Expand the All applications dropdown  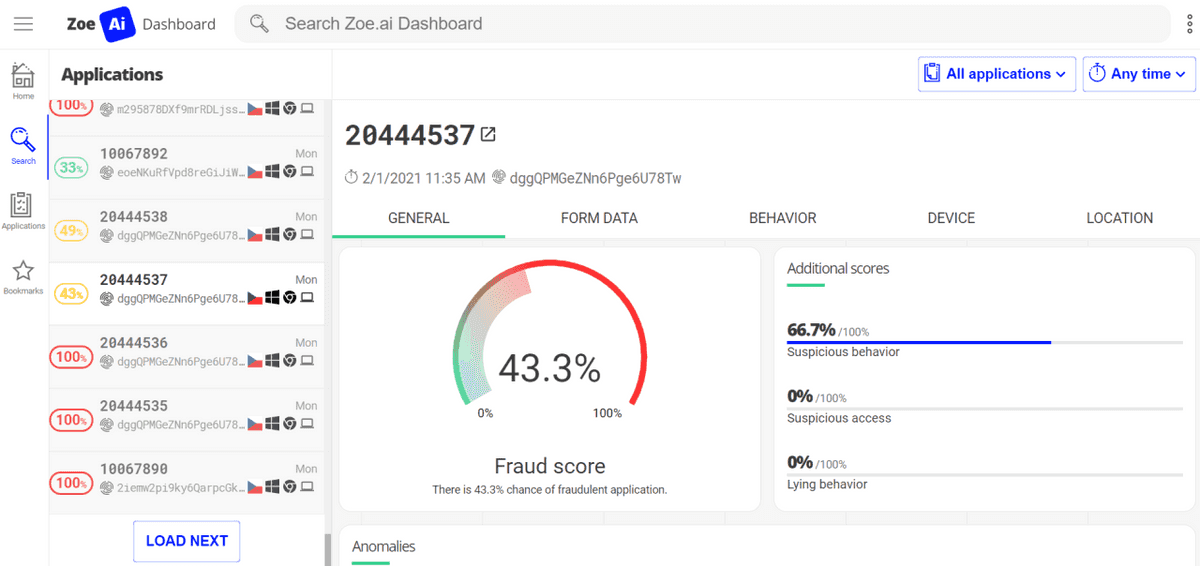click(x=996, y=74)
